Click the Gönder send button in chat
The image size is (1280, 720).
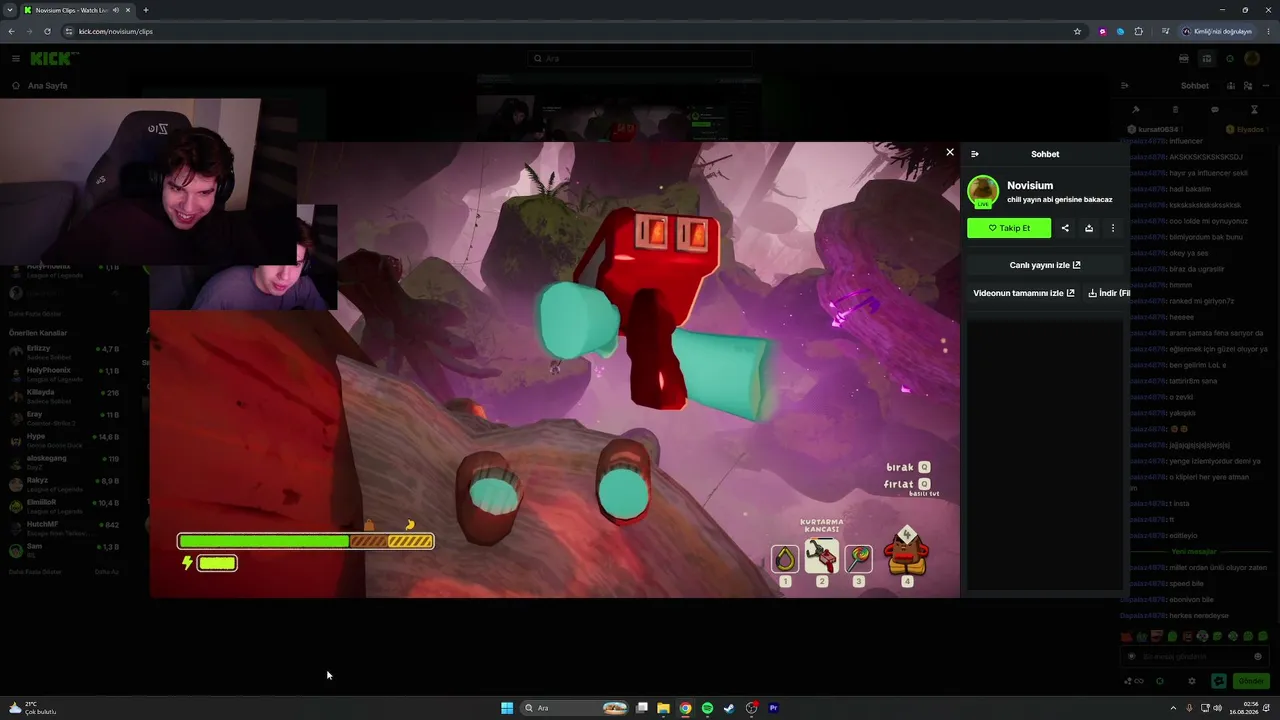point(1251,681)
